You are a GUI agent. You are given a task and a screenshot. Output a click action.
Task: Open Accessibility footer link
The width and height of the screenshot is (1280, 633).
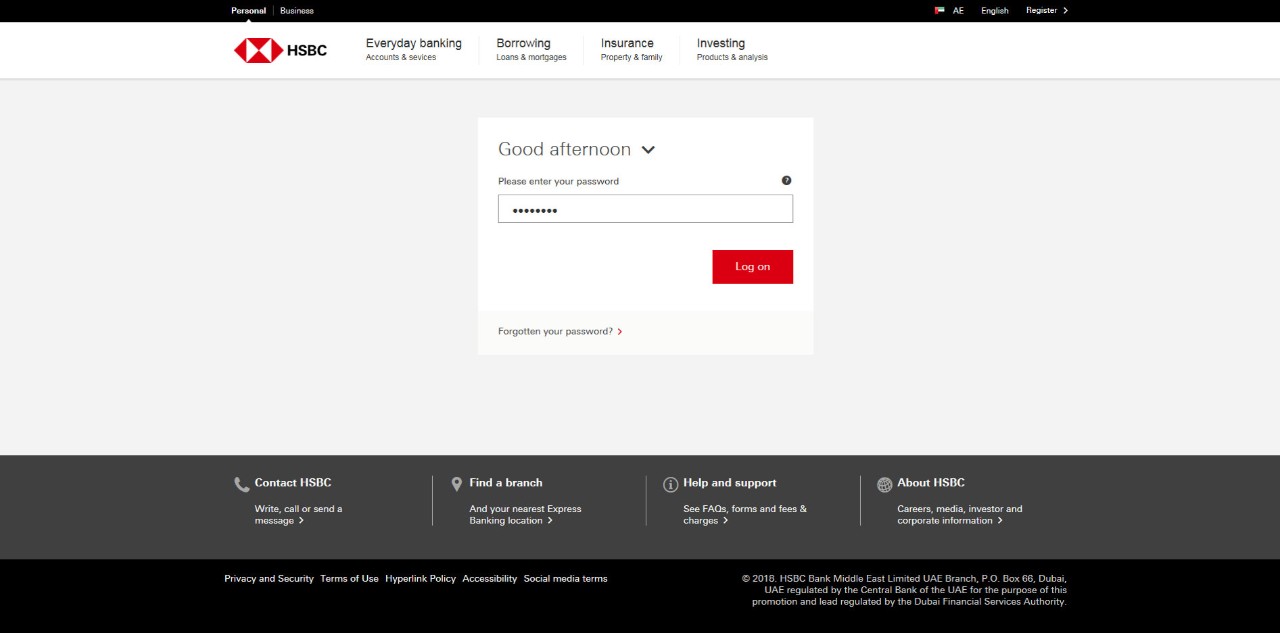tap(490, 579)
